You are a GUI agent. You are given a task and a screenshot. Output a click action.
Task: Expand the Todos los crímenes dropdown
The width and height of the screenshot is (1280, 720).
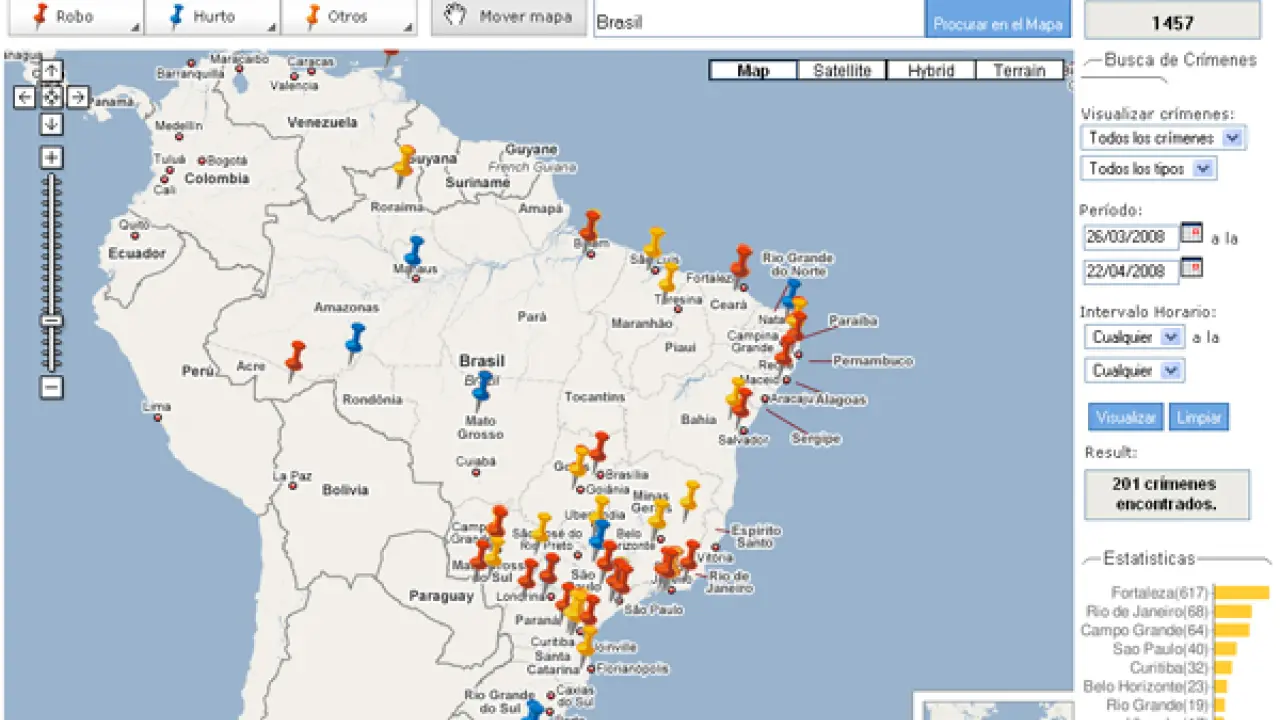click(1162, 138)
